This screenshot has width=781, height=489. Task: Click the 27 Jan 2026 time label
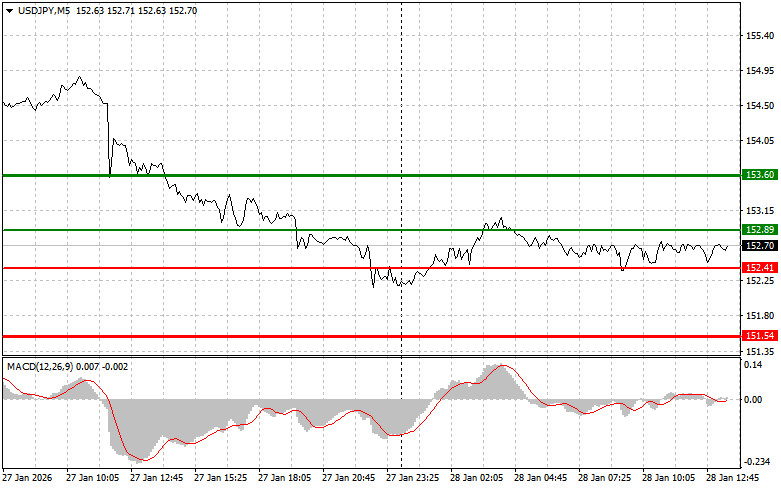(x=27, y=478)
